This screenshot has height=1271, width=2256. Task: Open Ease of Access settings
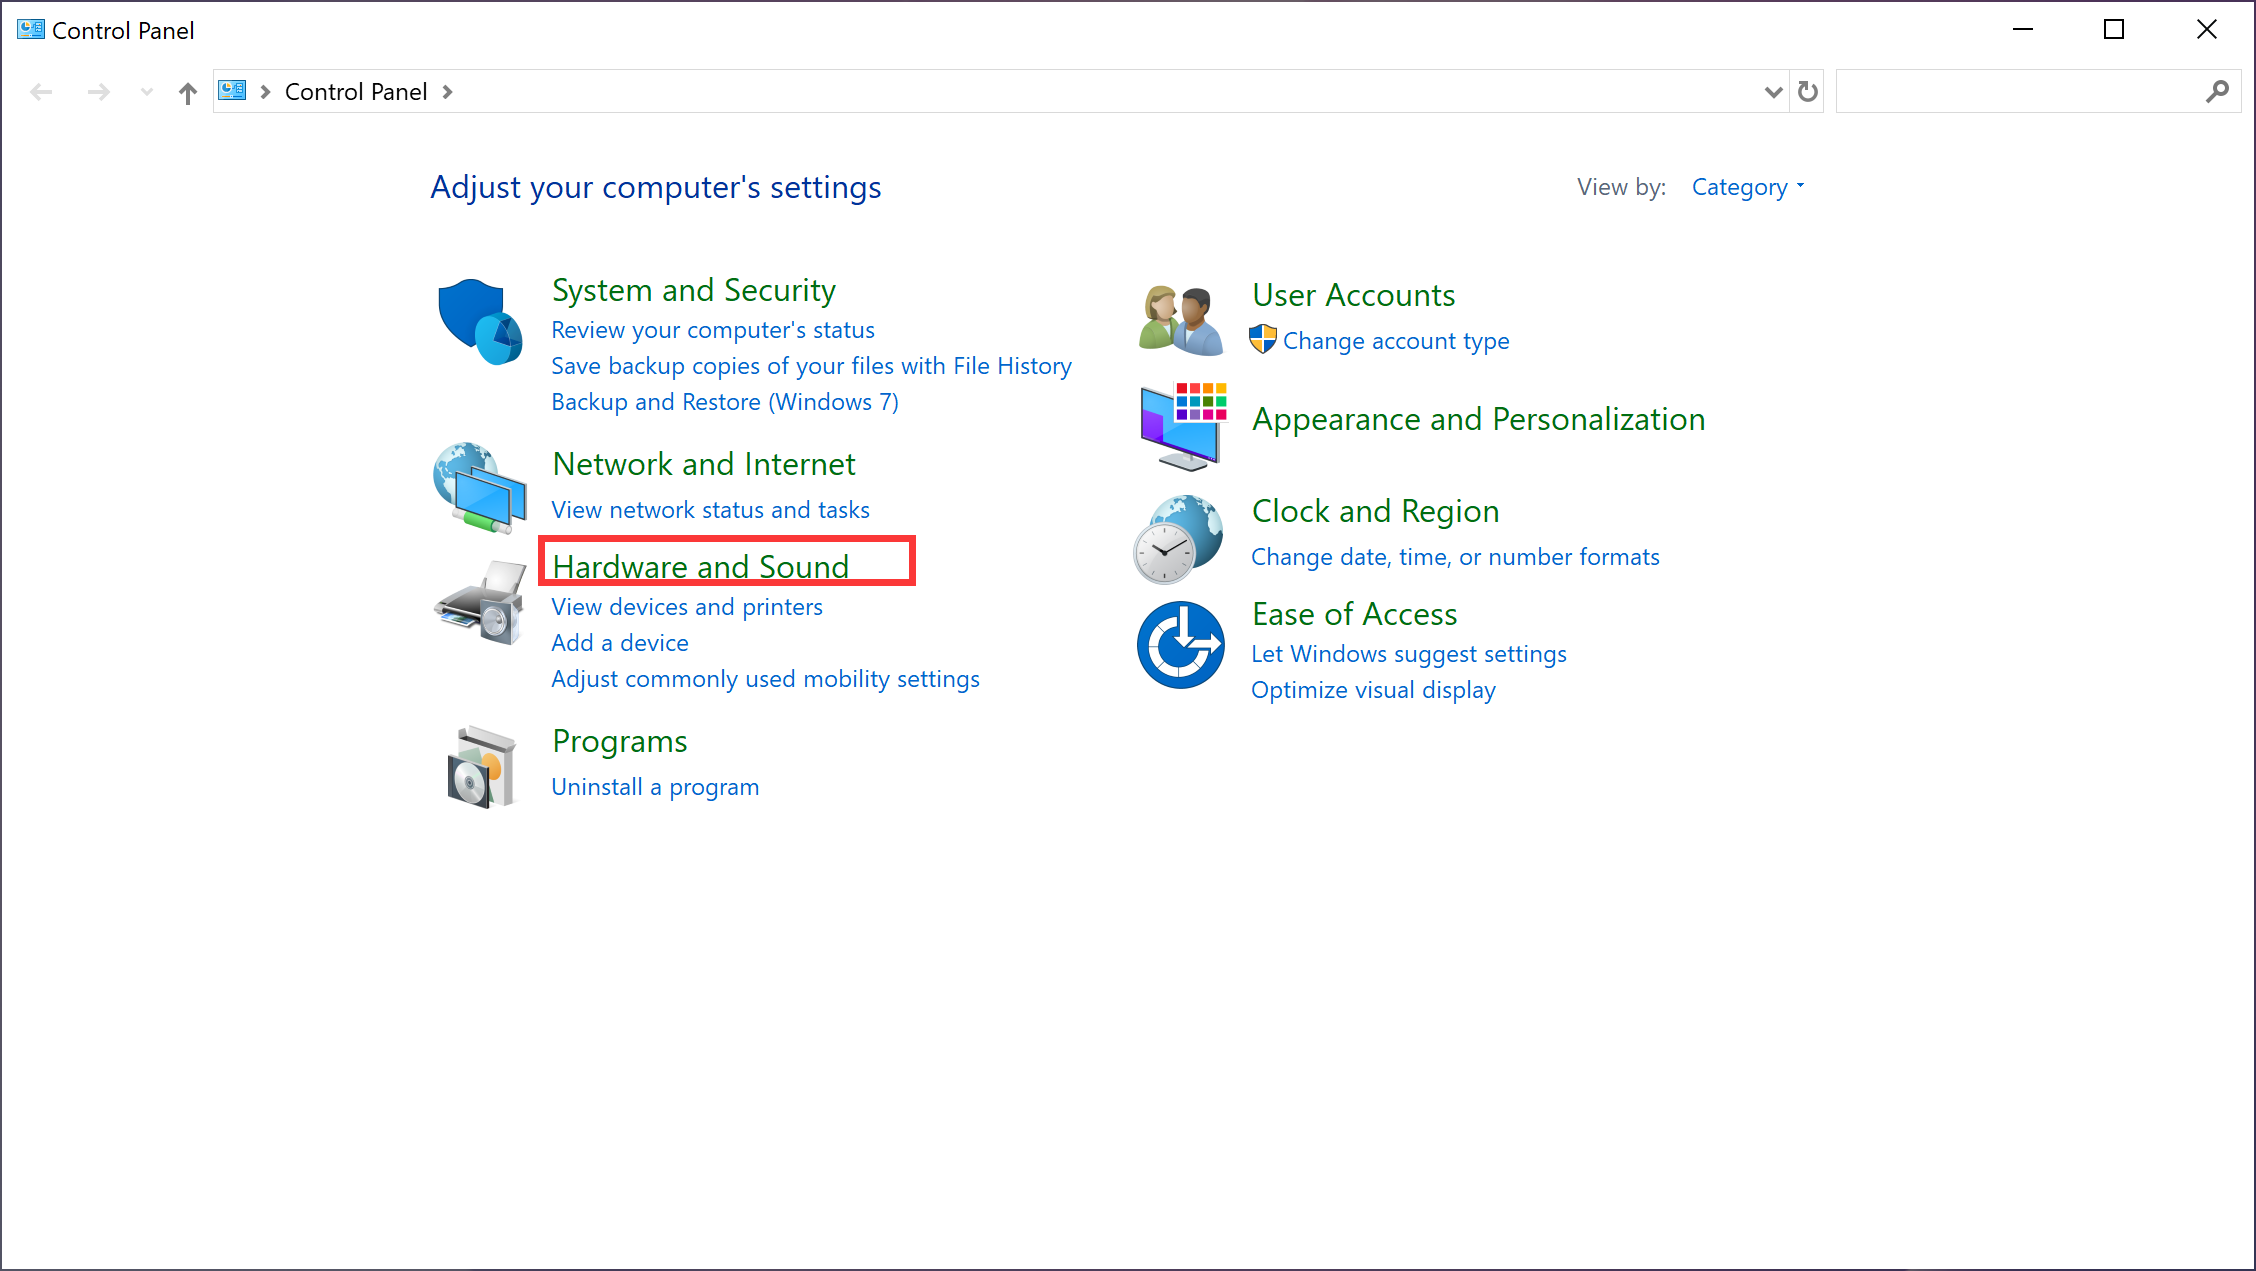1353,612
